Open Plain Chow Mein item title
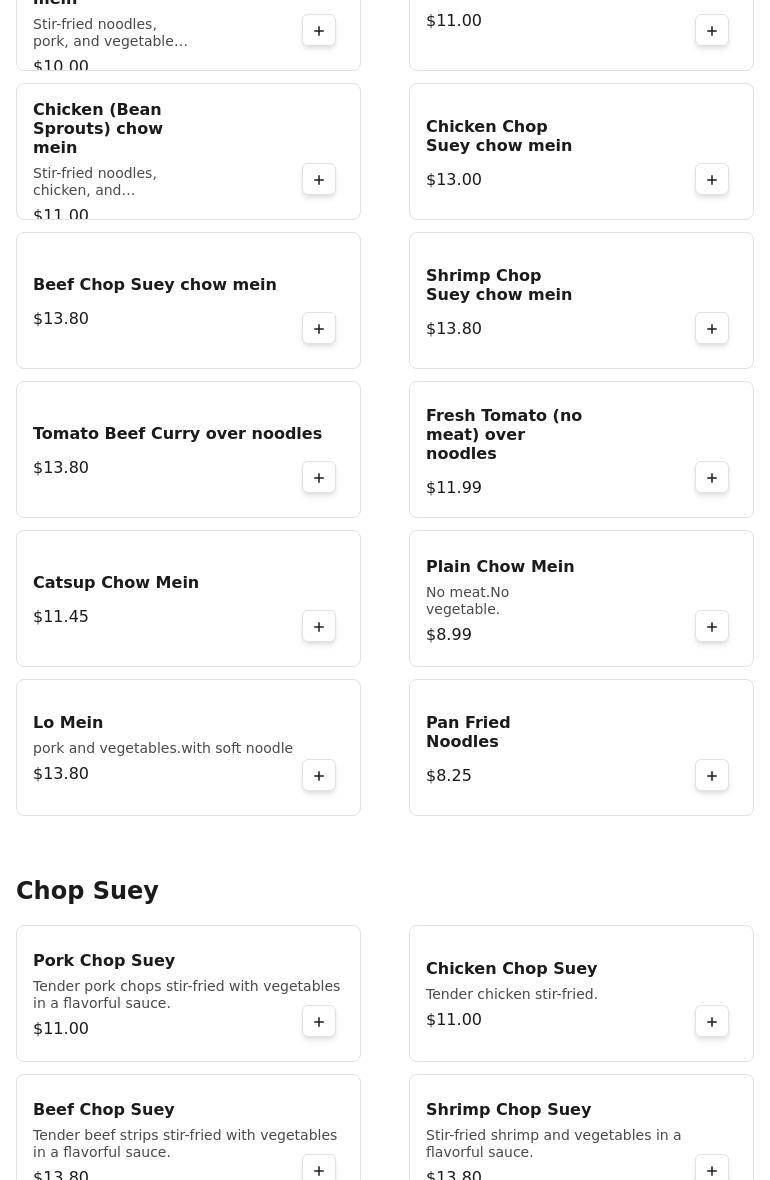 pos(500,567)
